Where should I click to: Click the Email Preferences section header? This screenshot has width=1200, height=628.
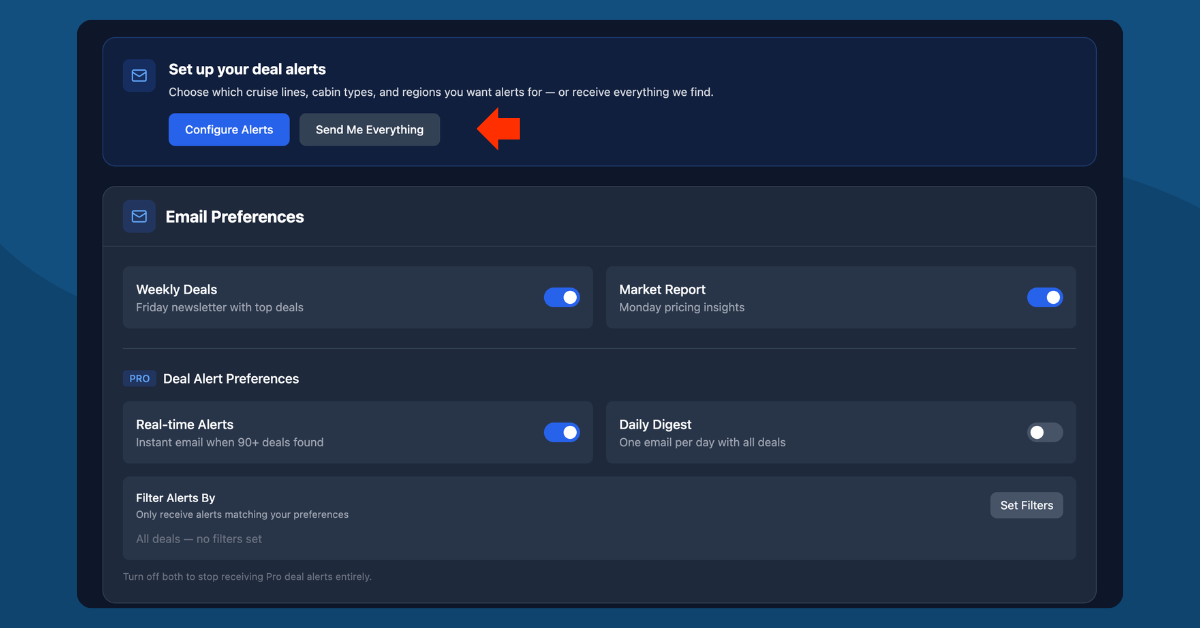(x=234, y=216)
